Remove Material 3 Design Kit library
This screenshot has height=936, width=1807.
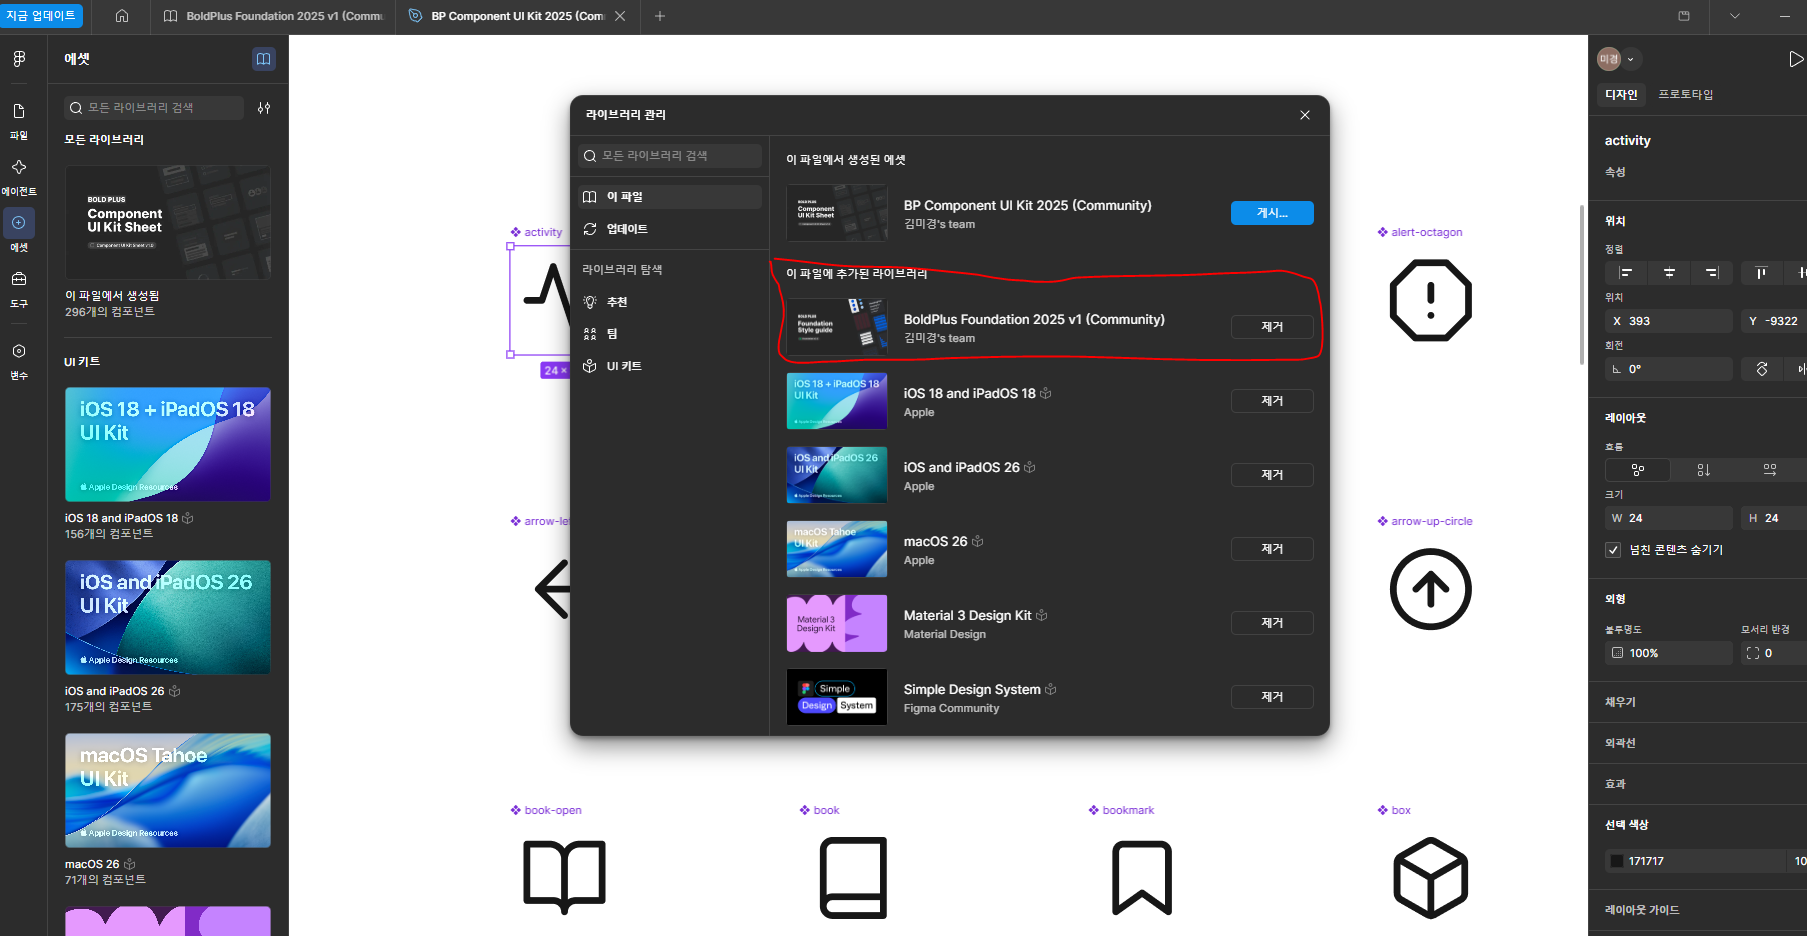click(1272, 623)
